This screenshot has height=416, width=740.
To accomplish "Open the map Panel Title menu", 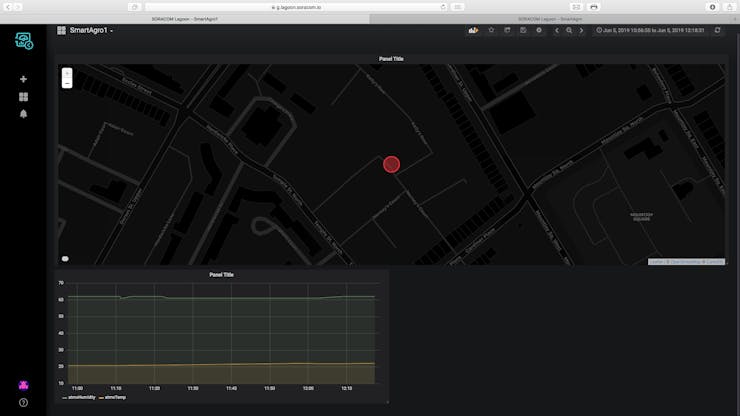I will click(x=391, y=59).
